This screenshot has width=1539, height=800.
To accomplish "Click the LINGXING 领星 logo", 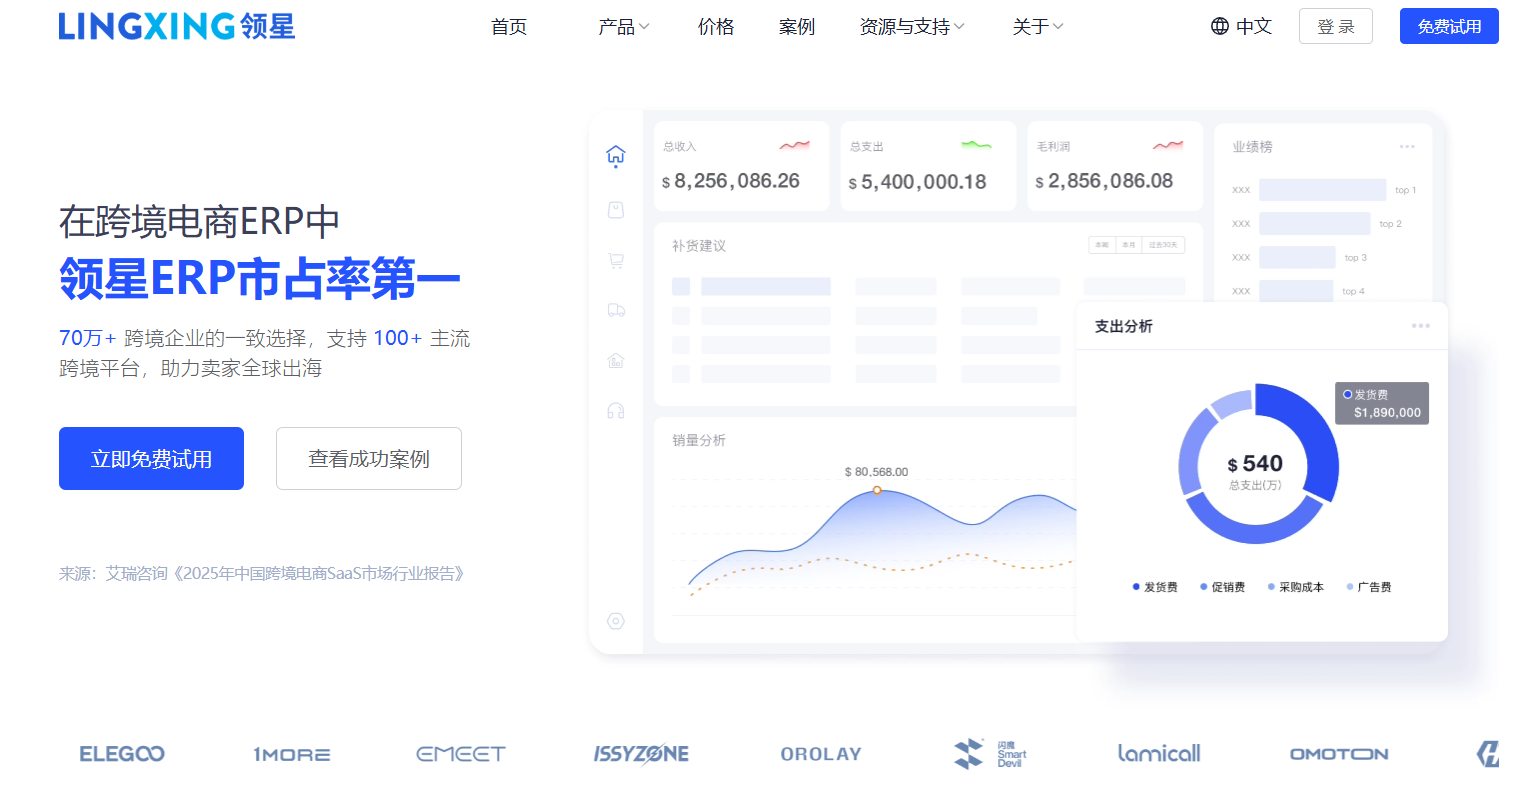I will click(177, 26).
